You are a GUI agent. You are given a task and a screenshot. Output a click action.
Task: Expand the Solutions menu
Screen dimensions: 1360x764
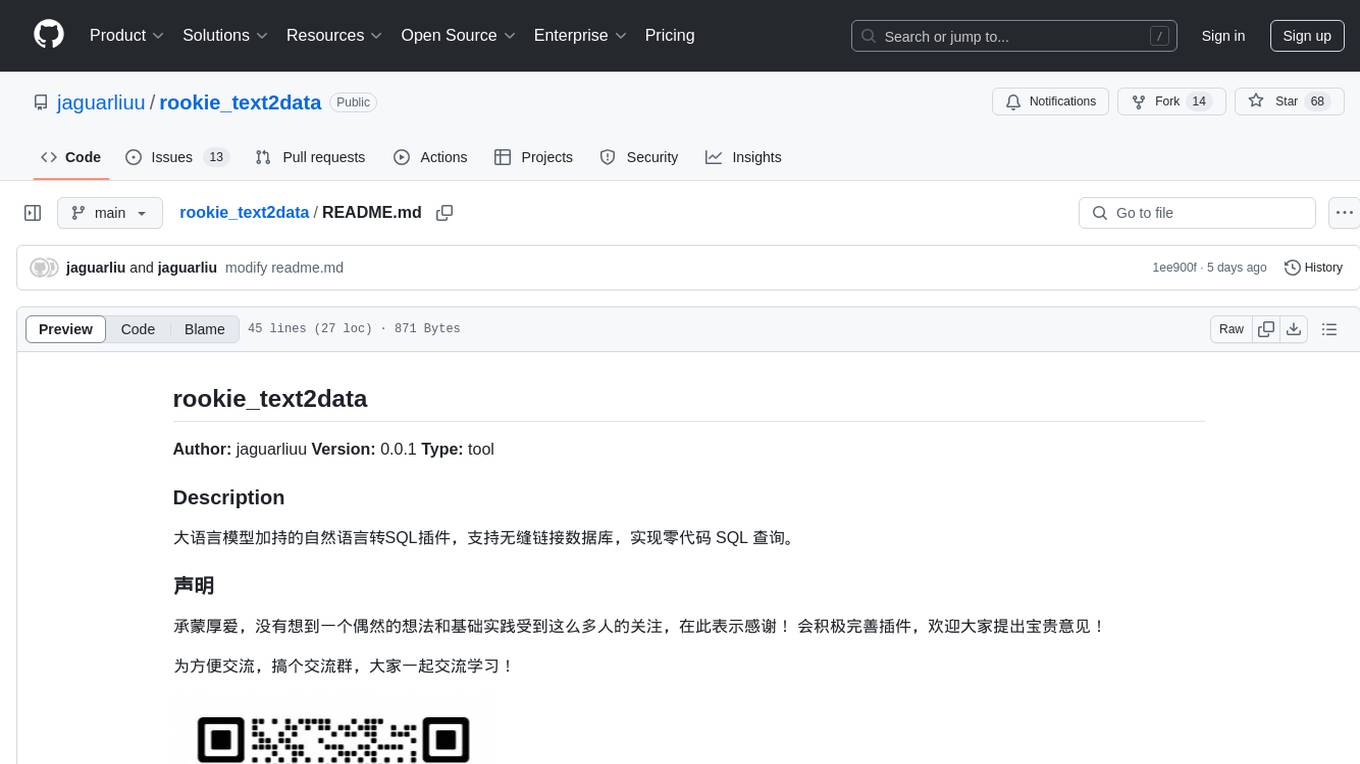point(225,35)
